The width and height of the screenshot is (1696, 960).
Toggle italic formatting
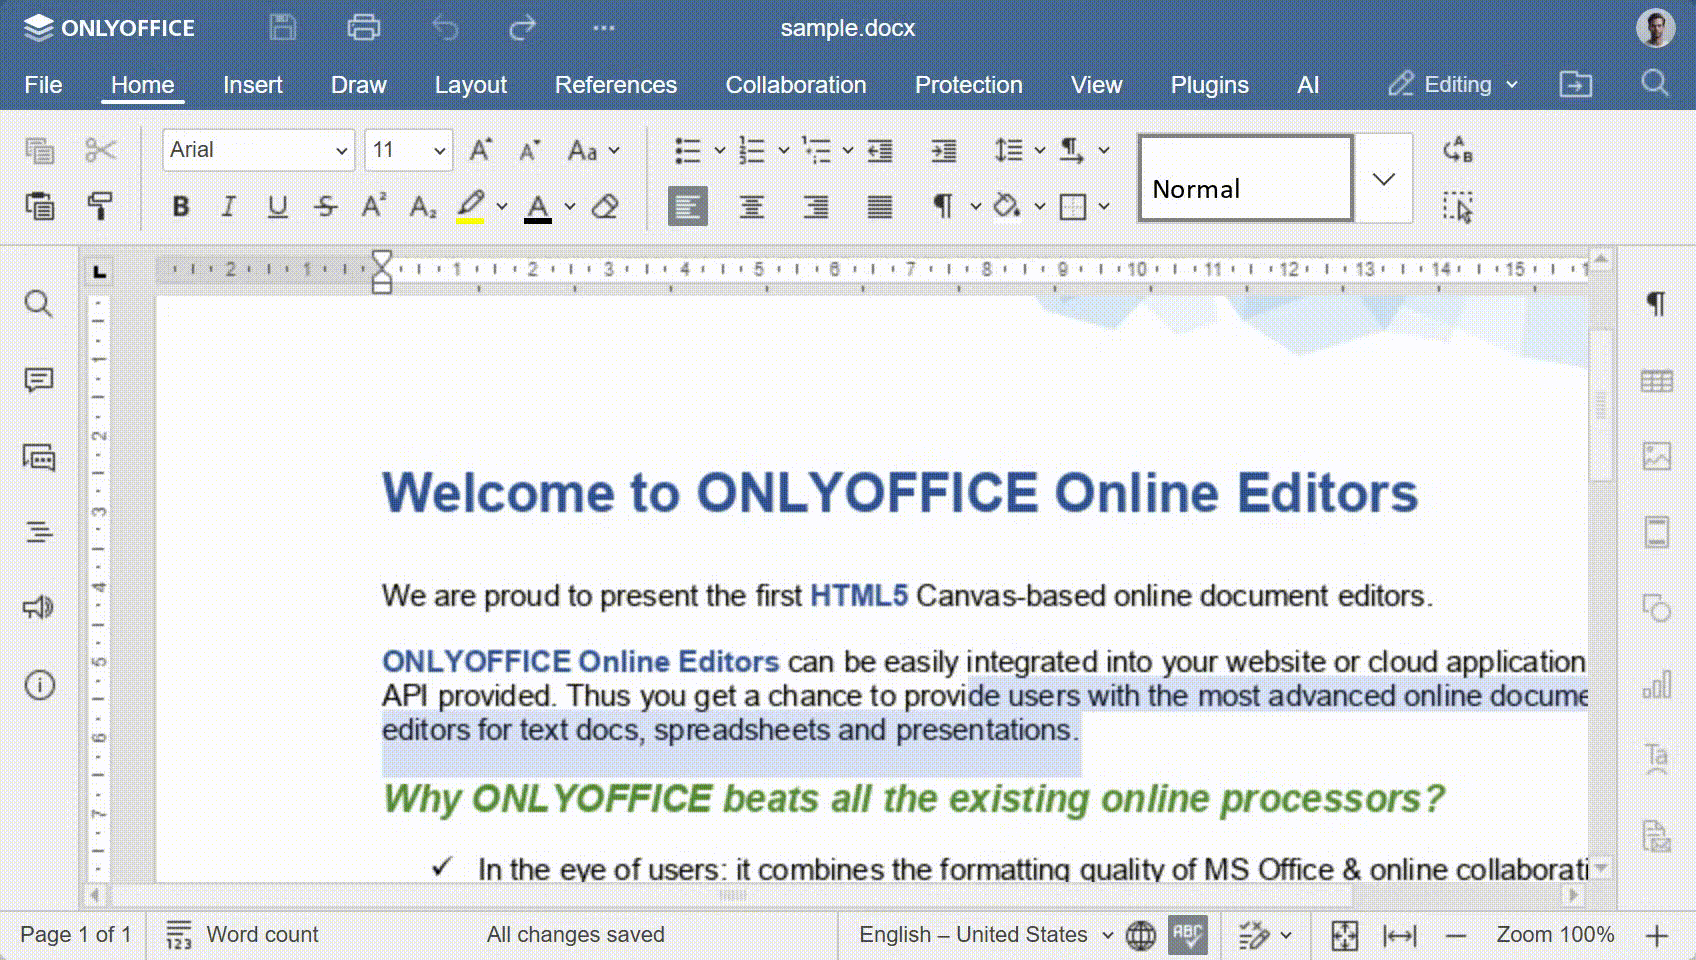229,207
